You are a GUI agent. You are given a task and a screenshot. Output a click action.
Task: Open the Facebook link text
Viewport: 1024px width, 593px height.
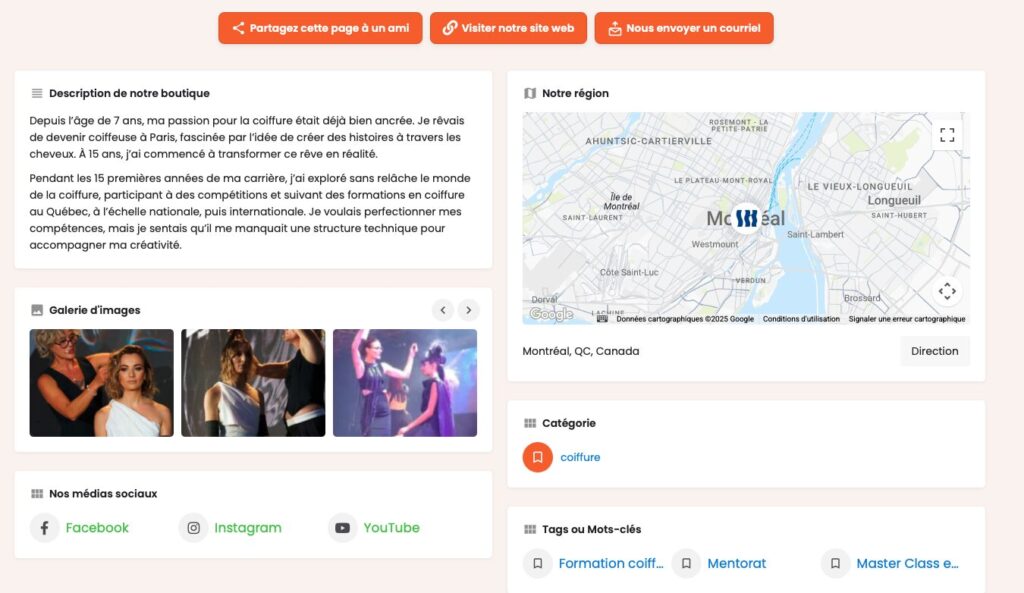(x=97, y=528)
